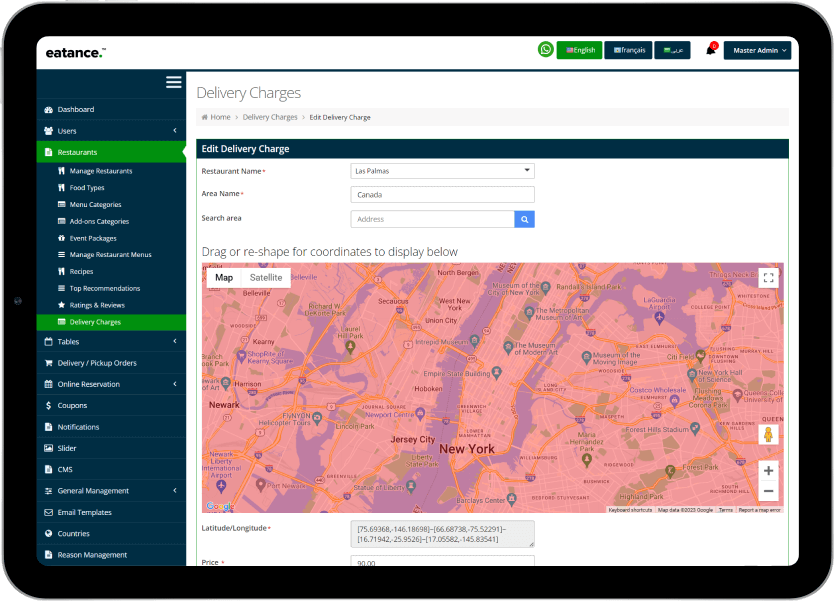Select Delivery Charges sidebar item
The height and width of the screenshot is (601, 834).
111,322
